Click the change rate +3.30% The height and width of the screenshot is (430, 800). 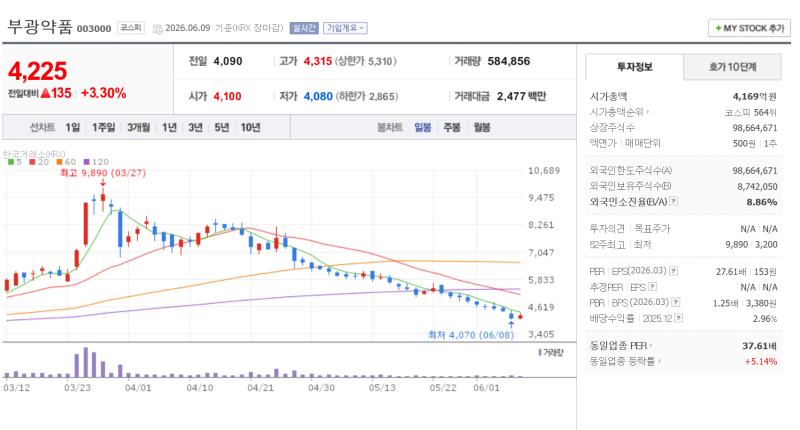coord(104,93)
